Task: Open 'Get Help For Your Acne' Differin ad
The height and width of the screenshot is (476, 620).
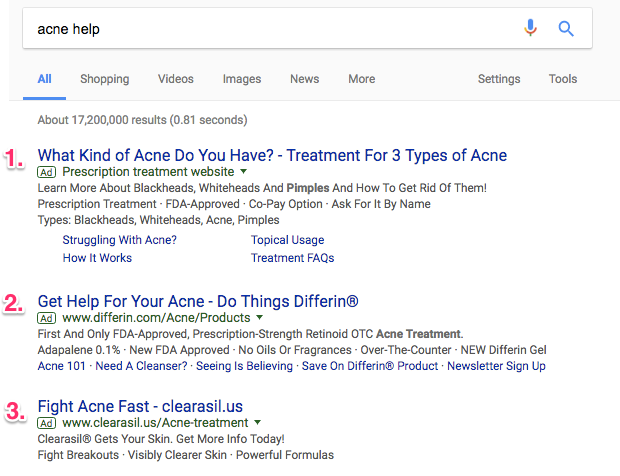Action: (x=198, y=301)
